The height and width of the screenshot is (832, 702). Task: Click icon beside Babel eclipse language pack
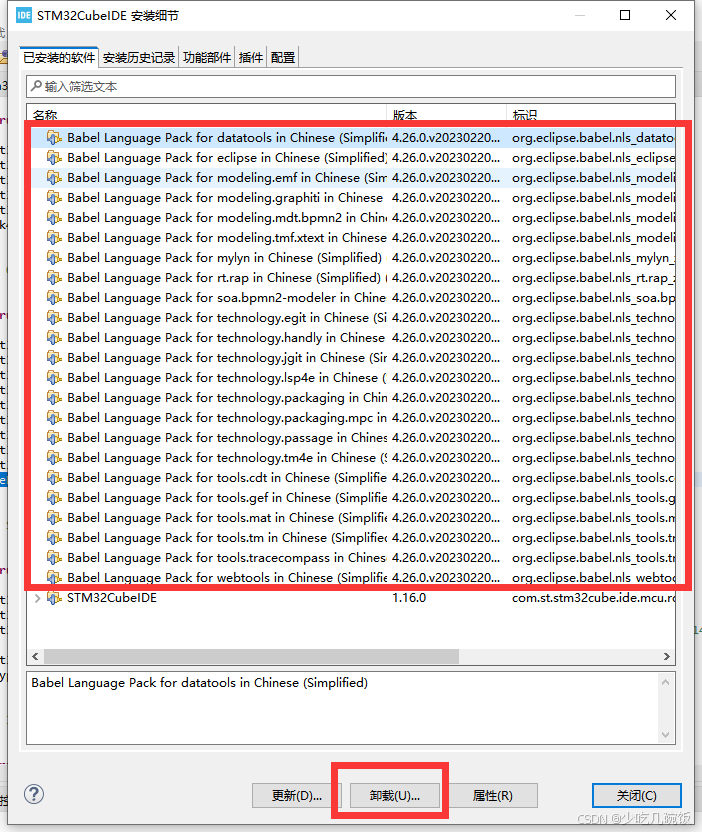[54, 158]
